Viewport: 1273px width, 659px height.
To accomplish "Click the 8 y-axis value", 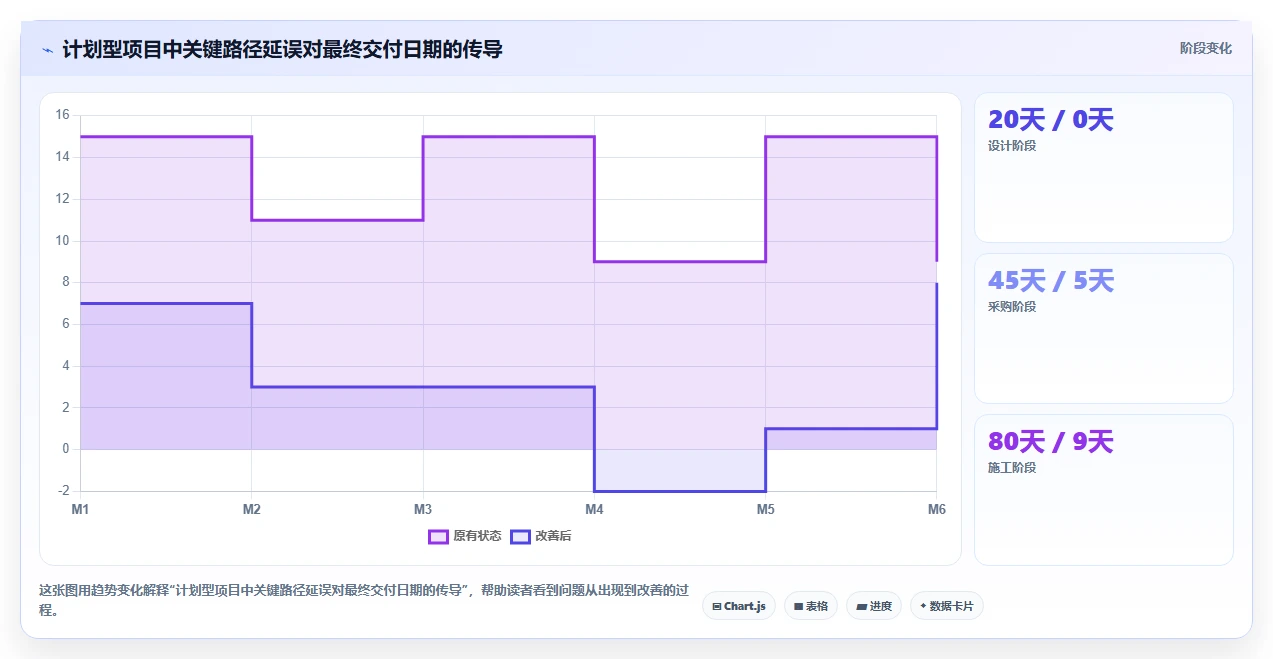I will coord(65,282).
